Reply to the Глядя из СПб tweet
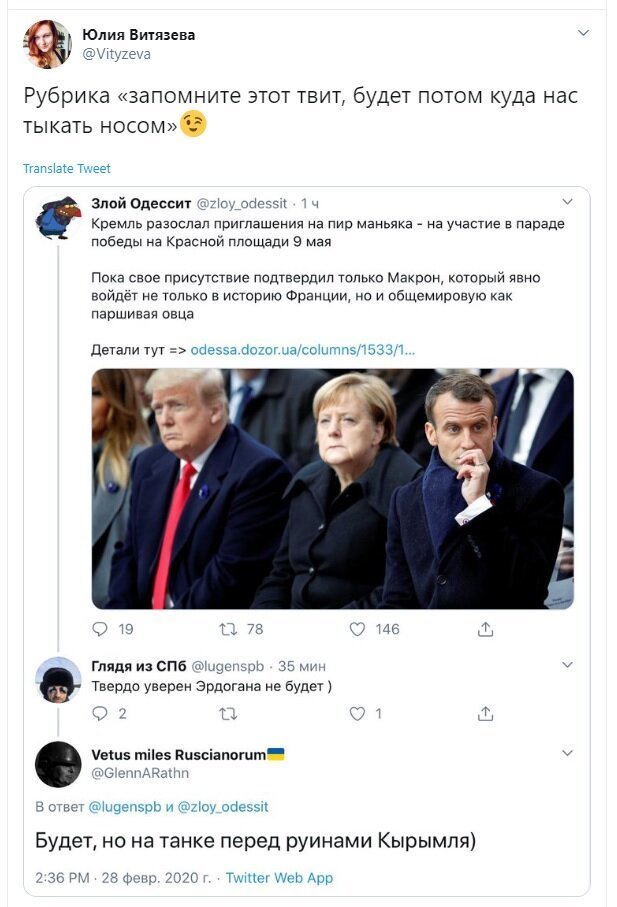617x907 pixels. [x=100, y=714]
